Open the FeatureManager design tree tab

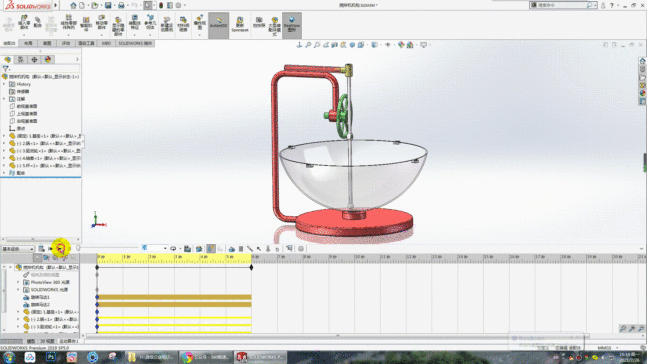[x=7, y=59]
